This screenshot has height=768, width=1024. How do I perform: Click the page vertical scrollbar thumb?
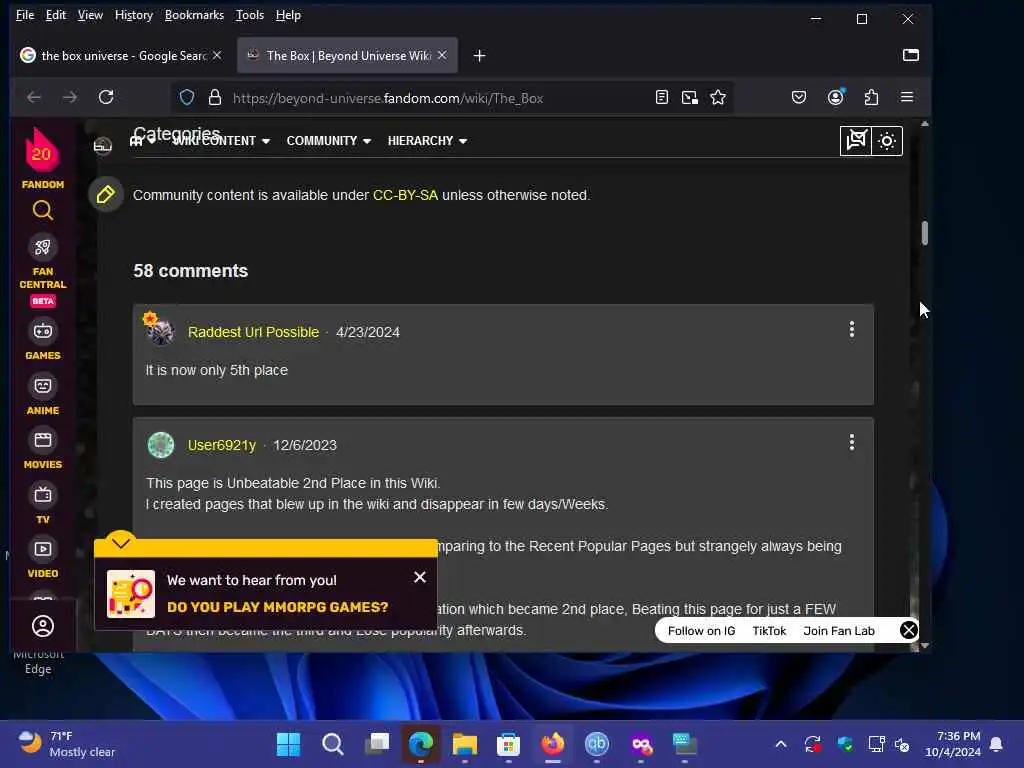[x=925, y=233]
